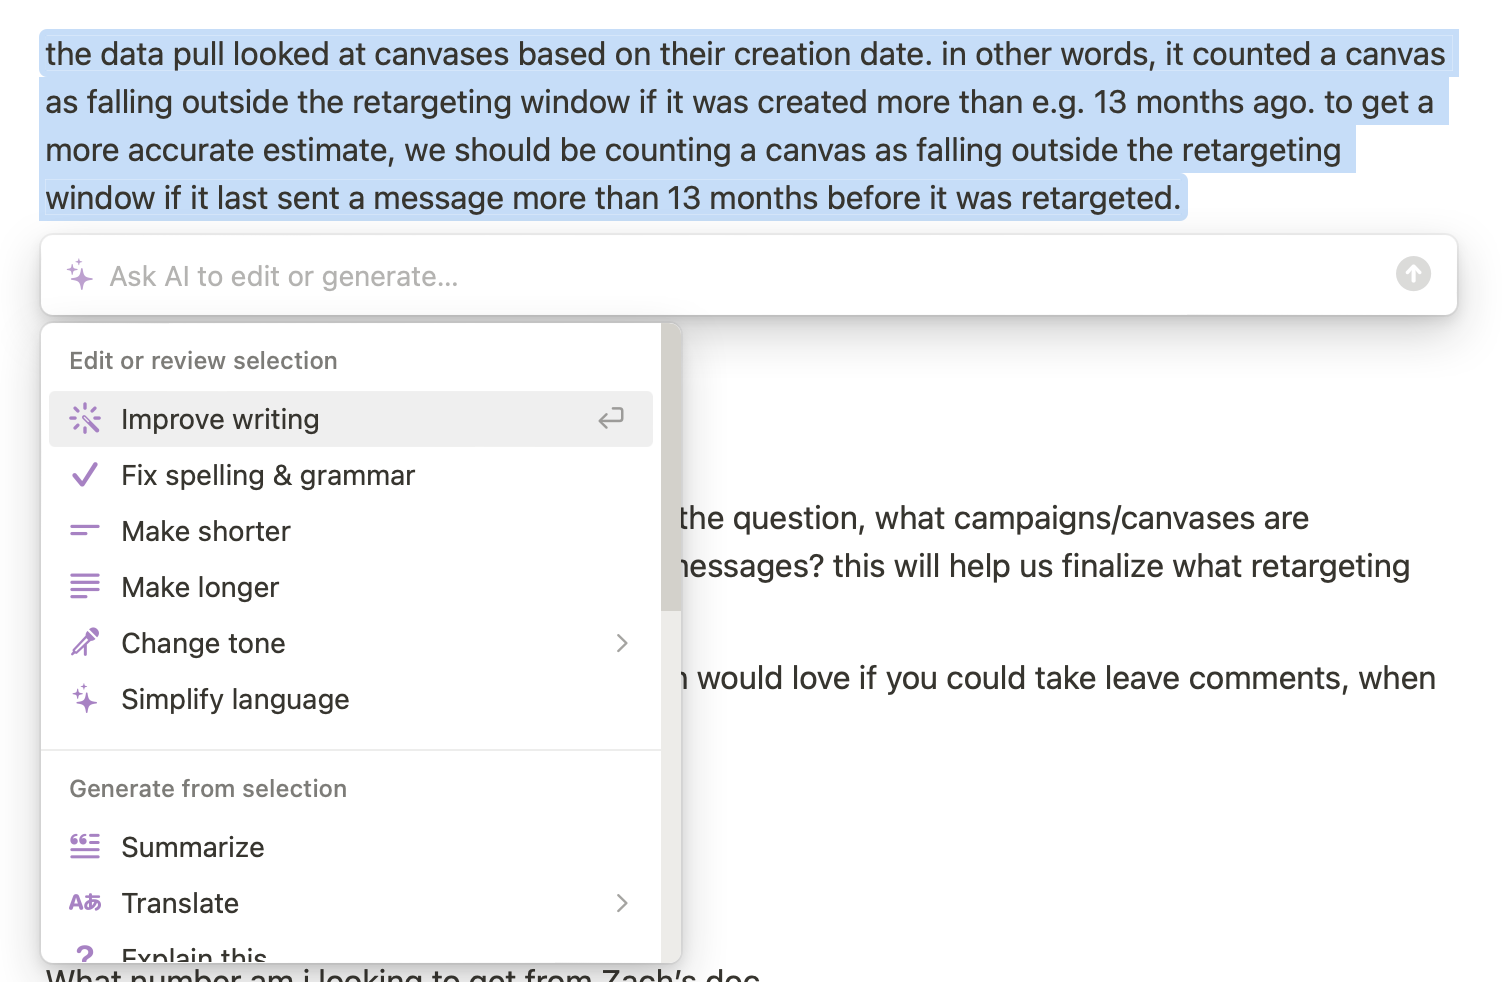Choose Make shorter from the AI menu
Viewport: 1502px width, 982px height.
(x=351, y=531)
